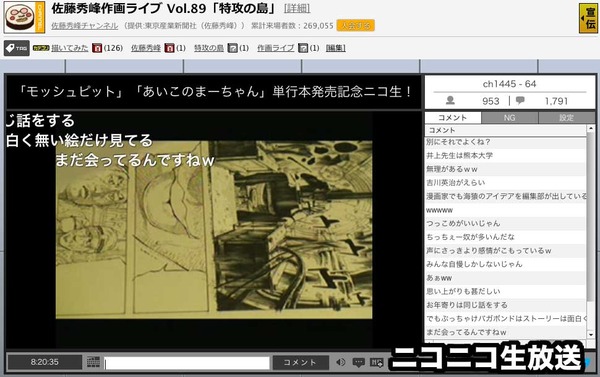This screenshot has height=377, width=600.
Task: Click the comment list scrollbar up arrow
Action: [590, 129]
